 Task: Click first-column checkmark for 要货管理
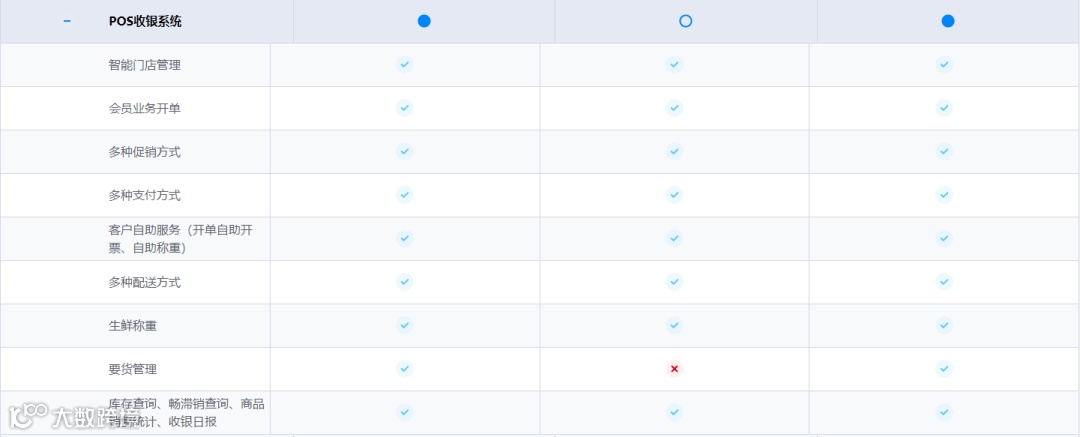point(404,369)
